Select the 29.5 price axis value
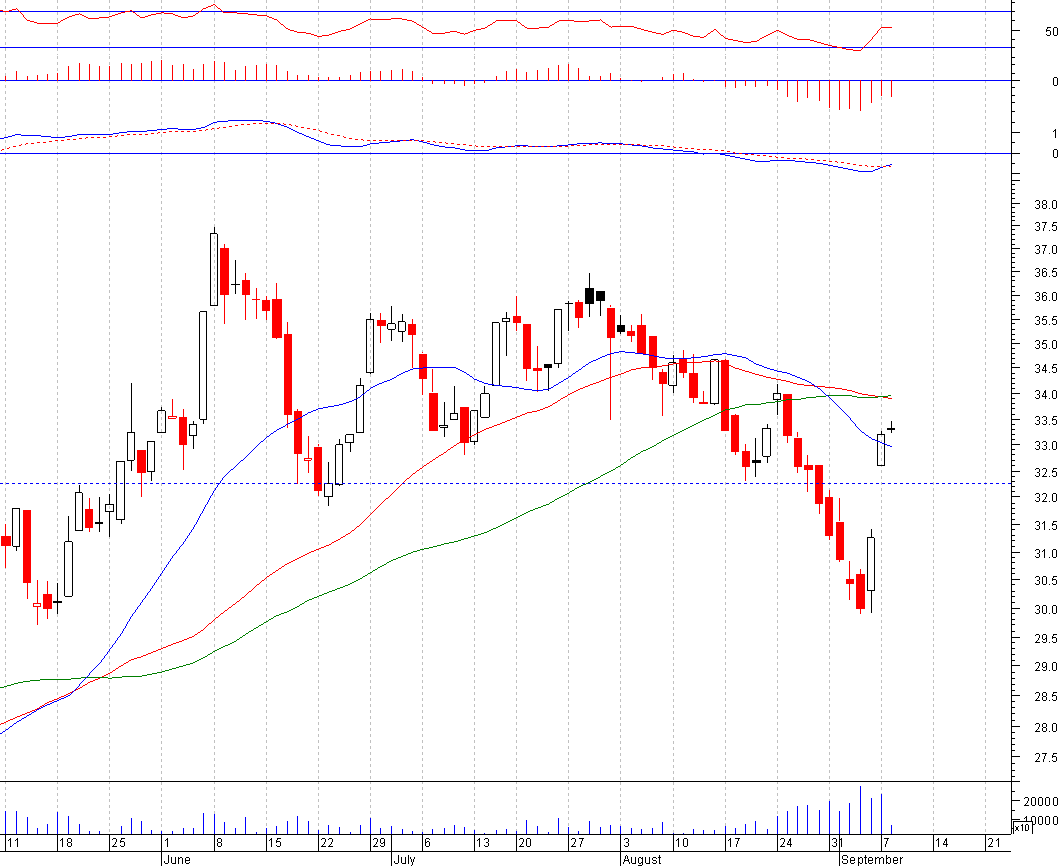Screen dimensions: 1062x866 [1046, 638]
